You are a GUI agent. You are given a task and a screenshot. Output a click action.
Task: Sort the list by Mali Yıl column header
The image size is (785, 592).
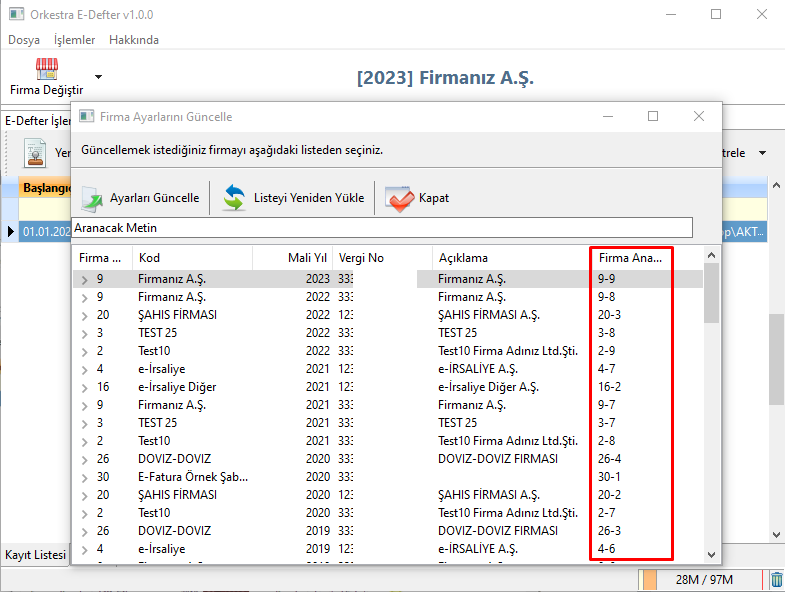point(292,258)
